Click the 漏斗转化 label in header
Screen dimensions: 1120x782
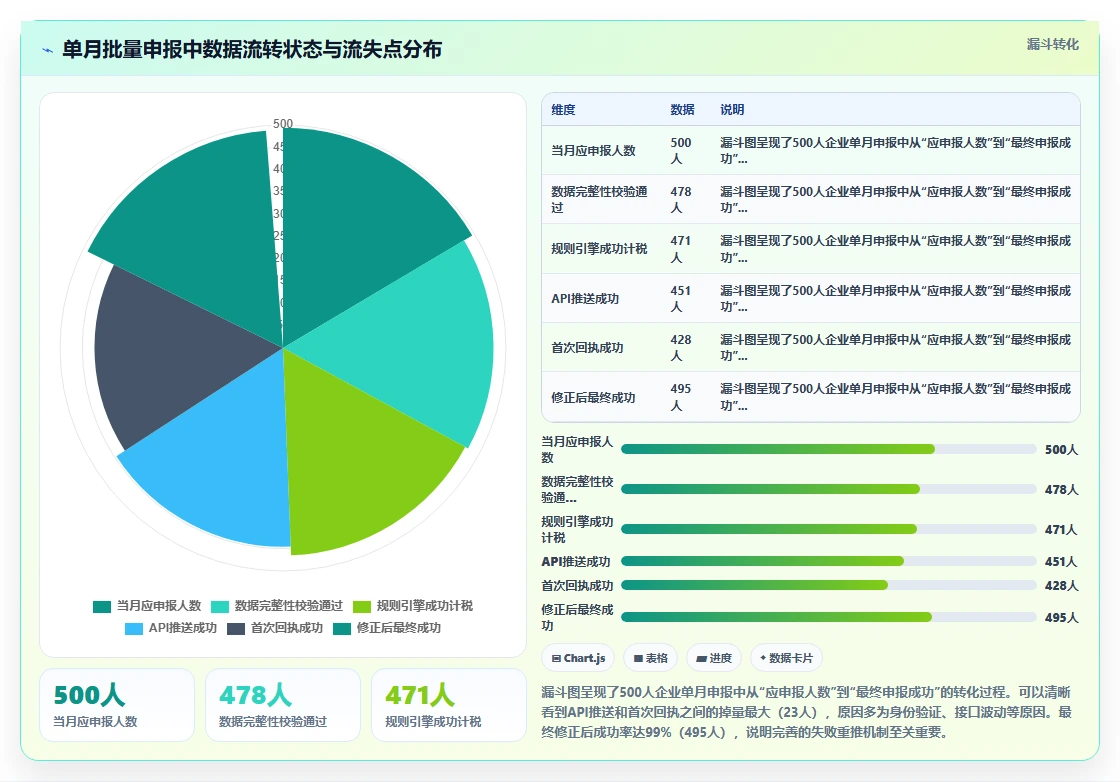[x=1052, y=44]
